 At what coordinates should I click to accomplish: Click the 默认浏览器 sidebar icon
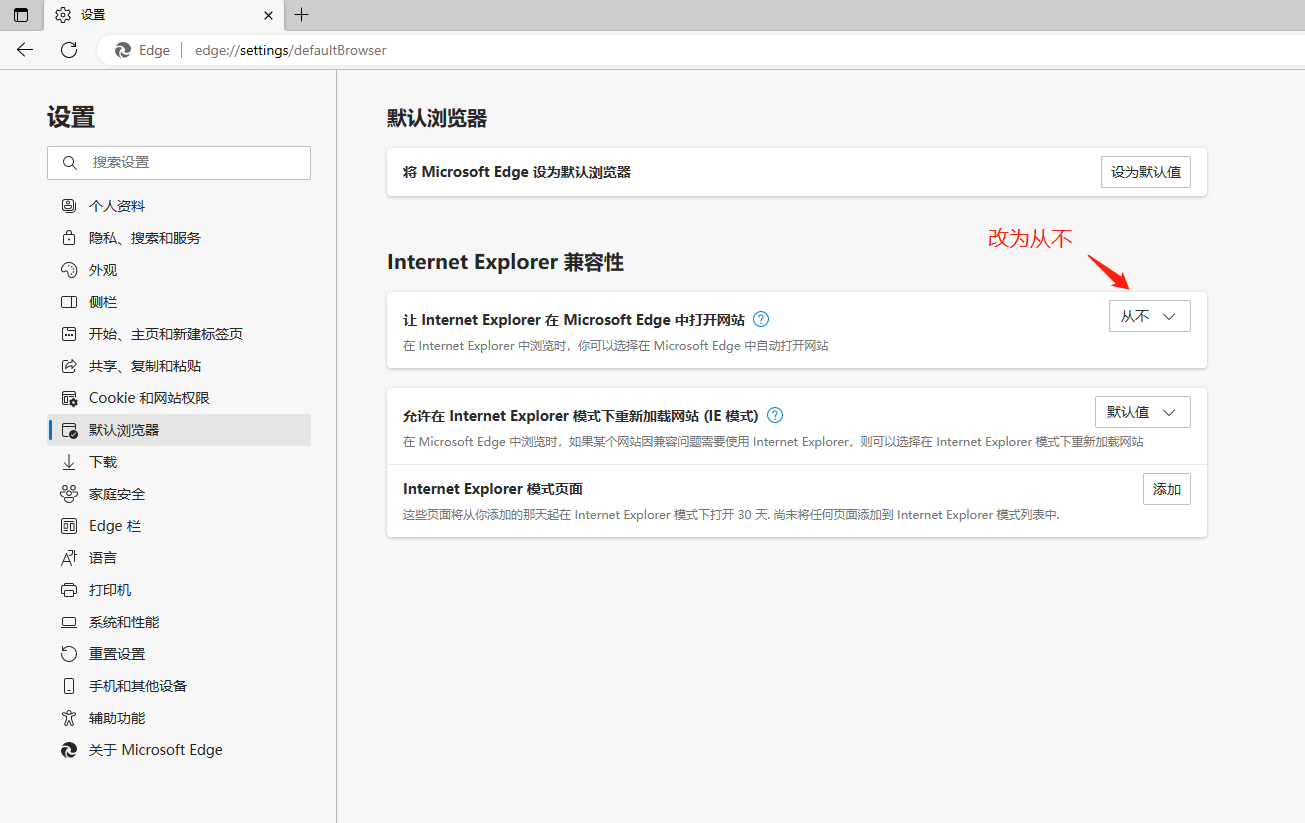[69, 430]
